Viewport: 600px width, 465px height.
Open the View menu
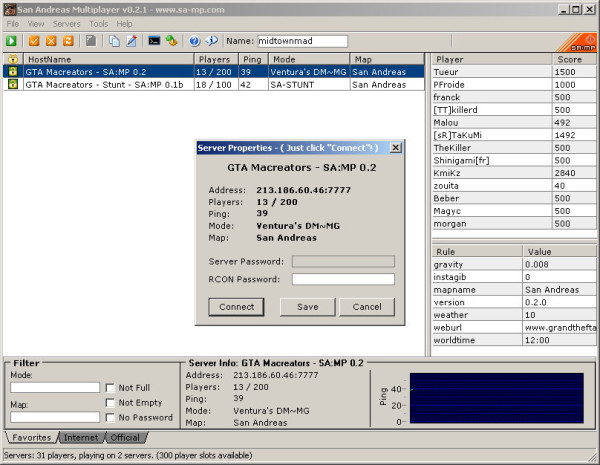click(36, 24)
